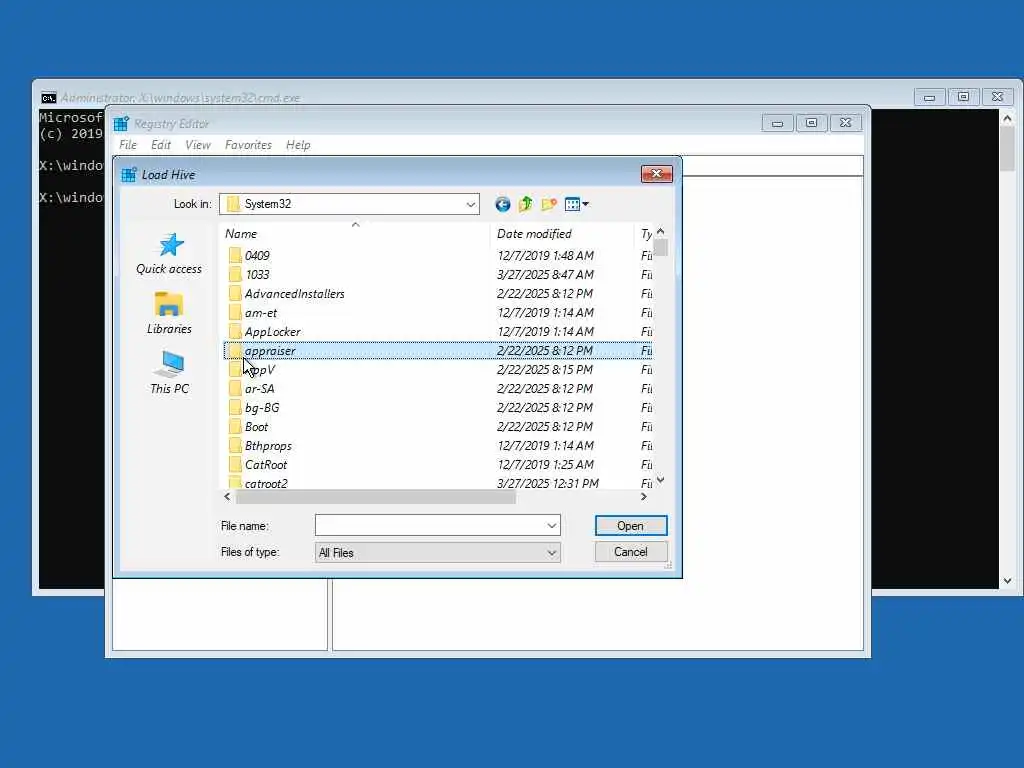Viewport: 1024px width, 768px height.
Task: Click the AppLocker folder icon
Action: point(235,331)
